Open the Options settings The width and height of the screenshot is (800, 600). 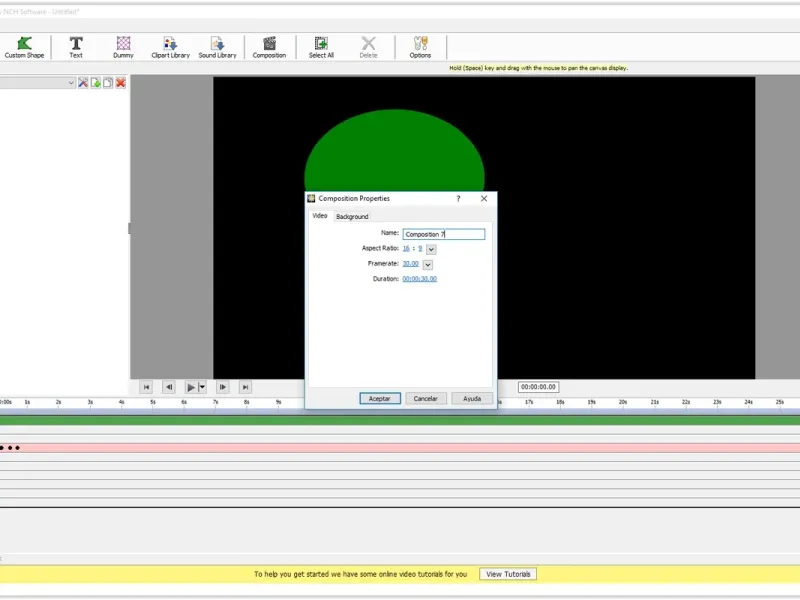click(x=420, y=47)
